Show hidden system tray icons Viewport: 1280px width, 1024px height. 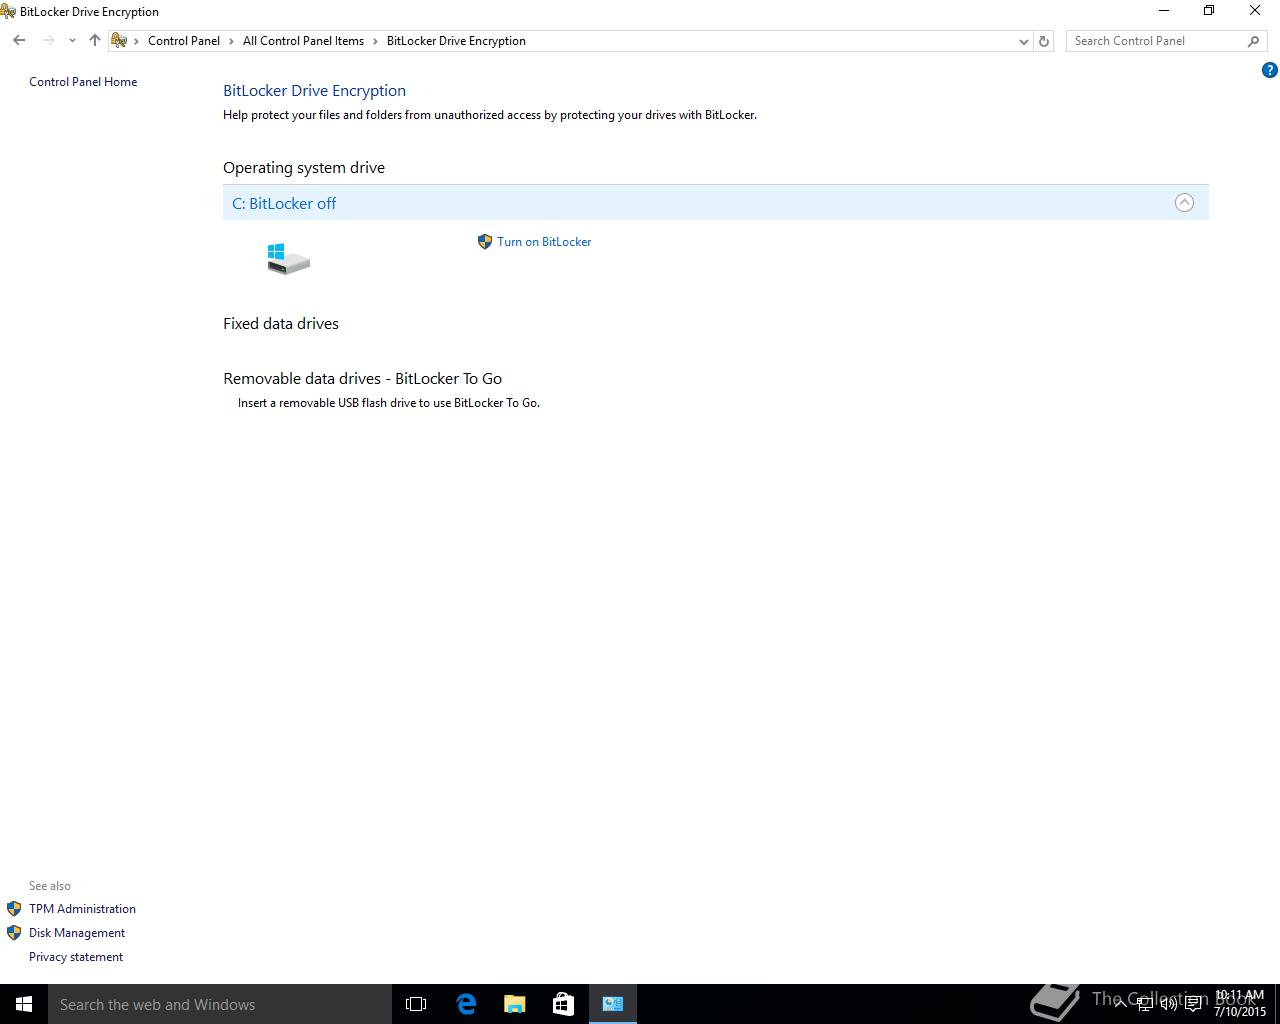(1121, 1004)
